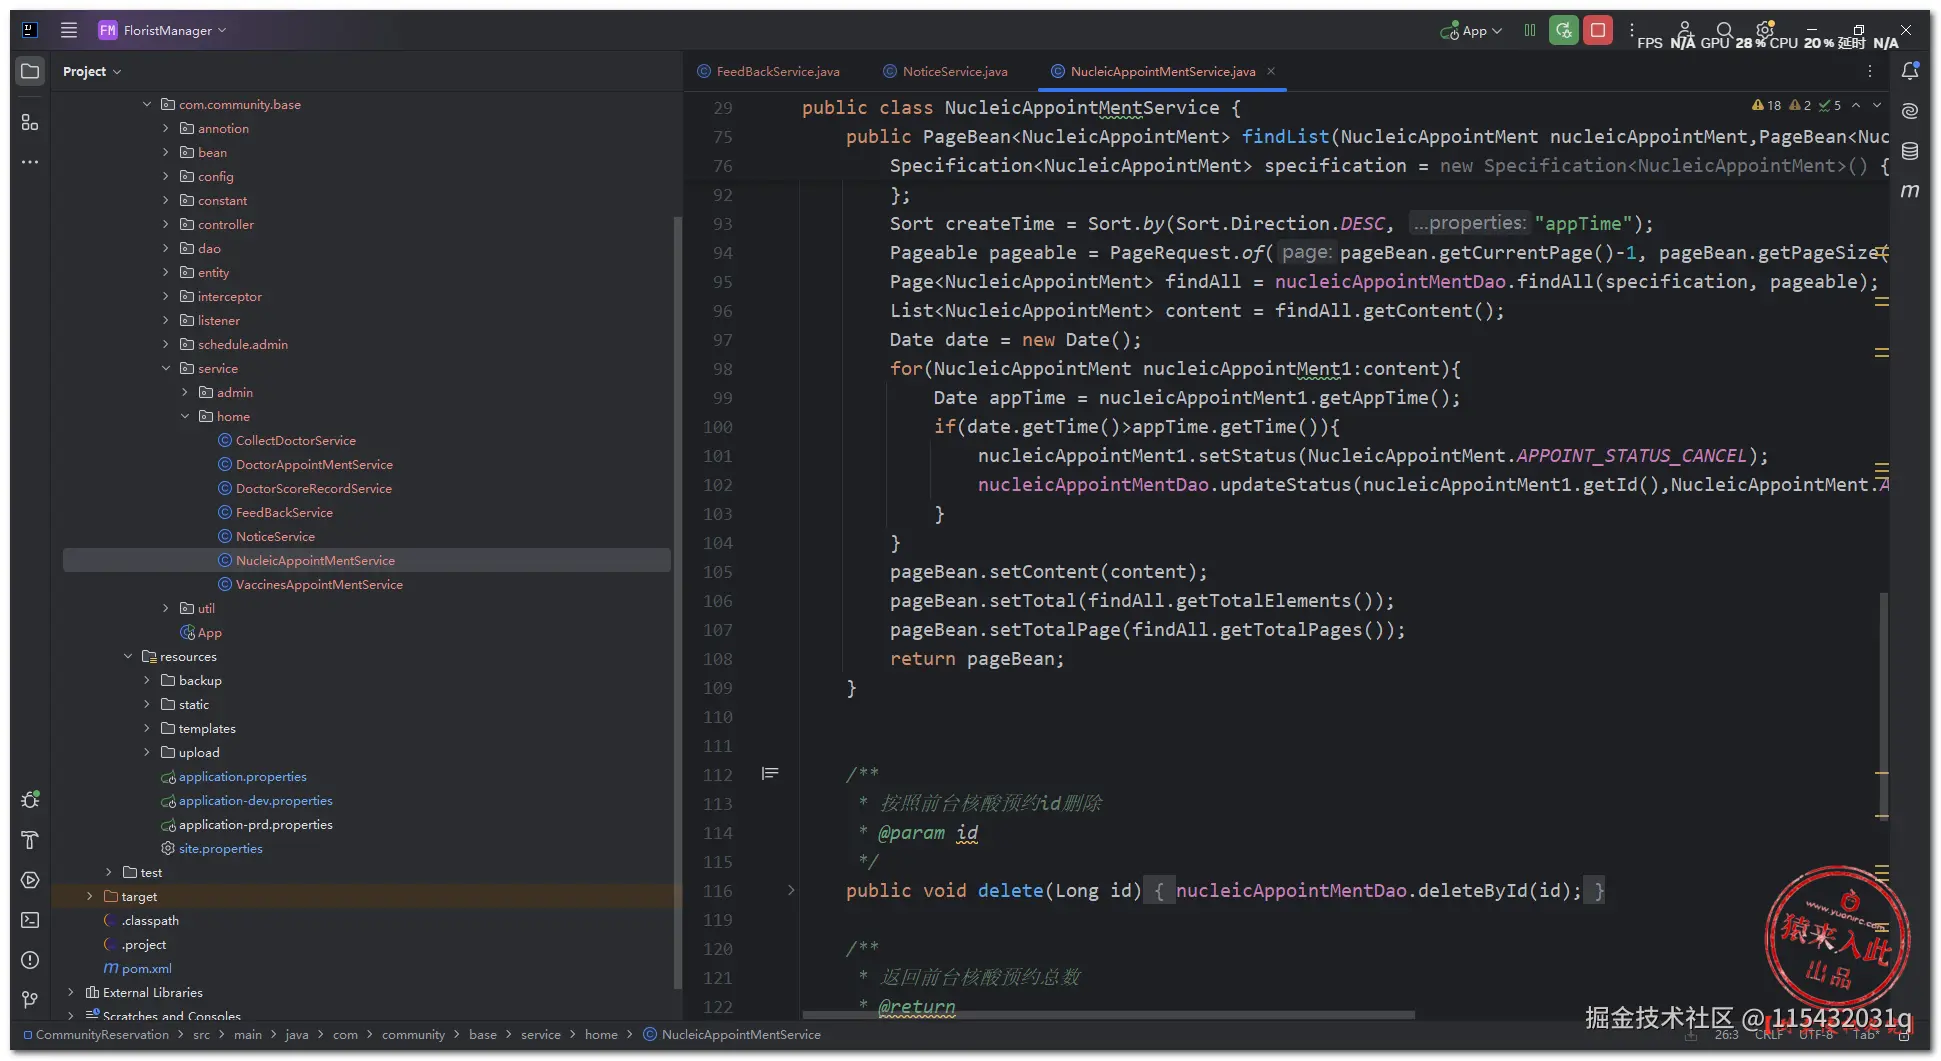Click the green Rerun Debug button

(x=1564, y=30)
